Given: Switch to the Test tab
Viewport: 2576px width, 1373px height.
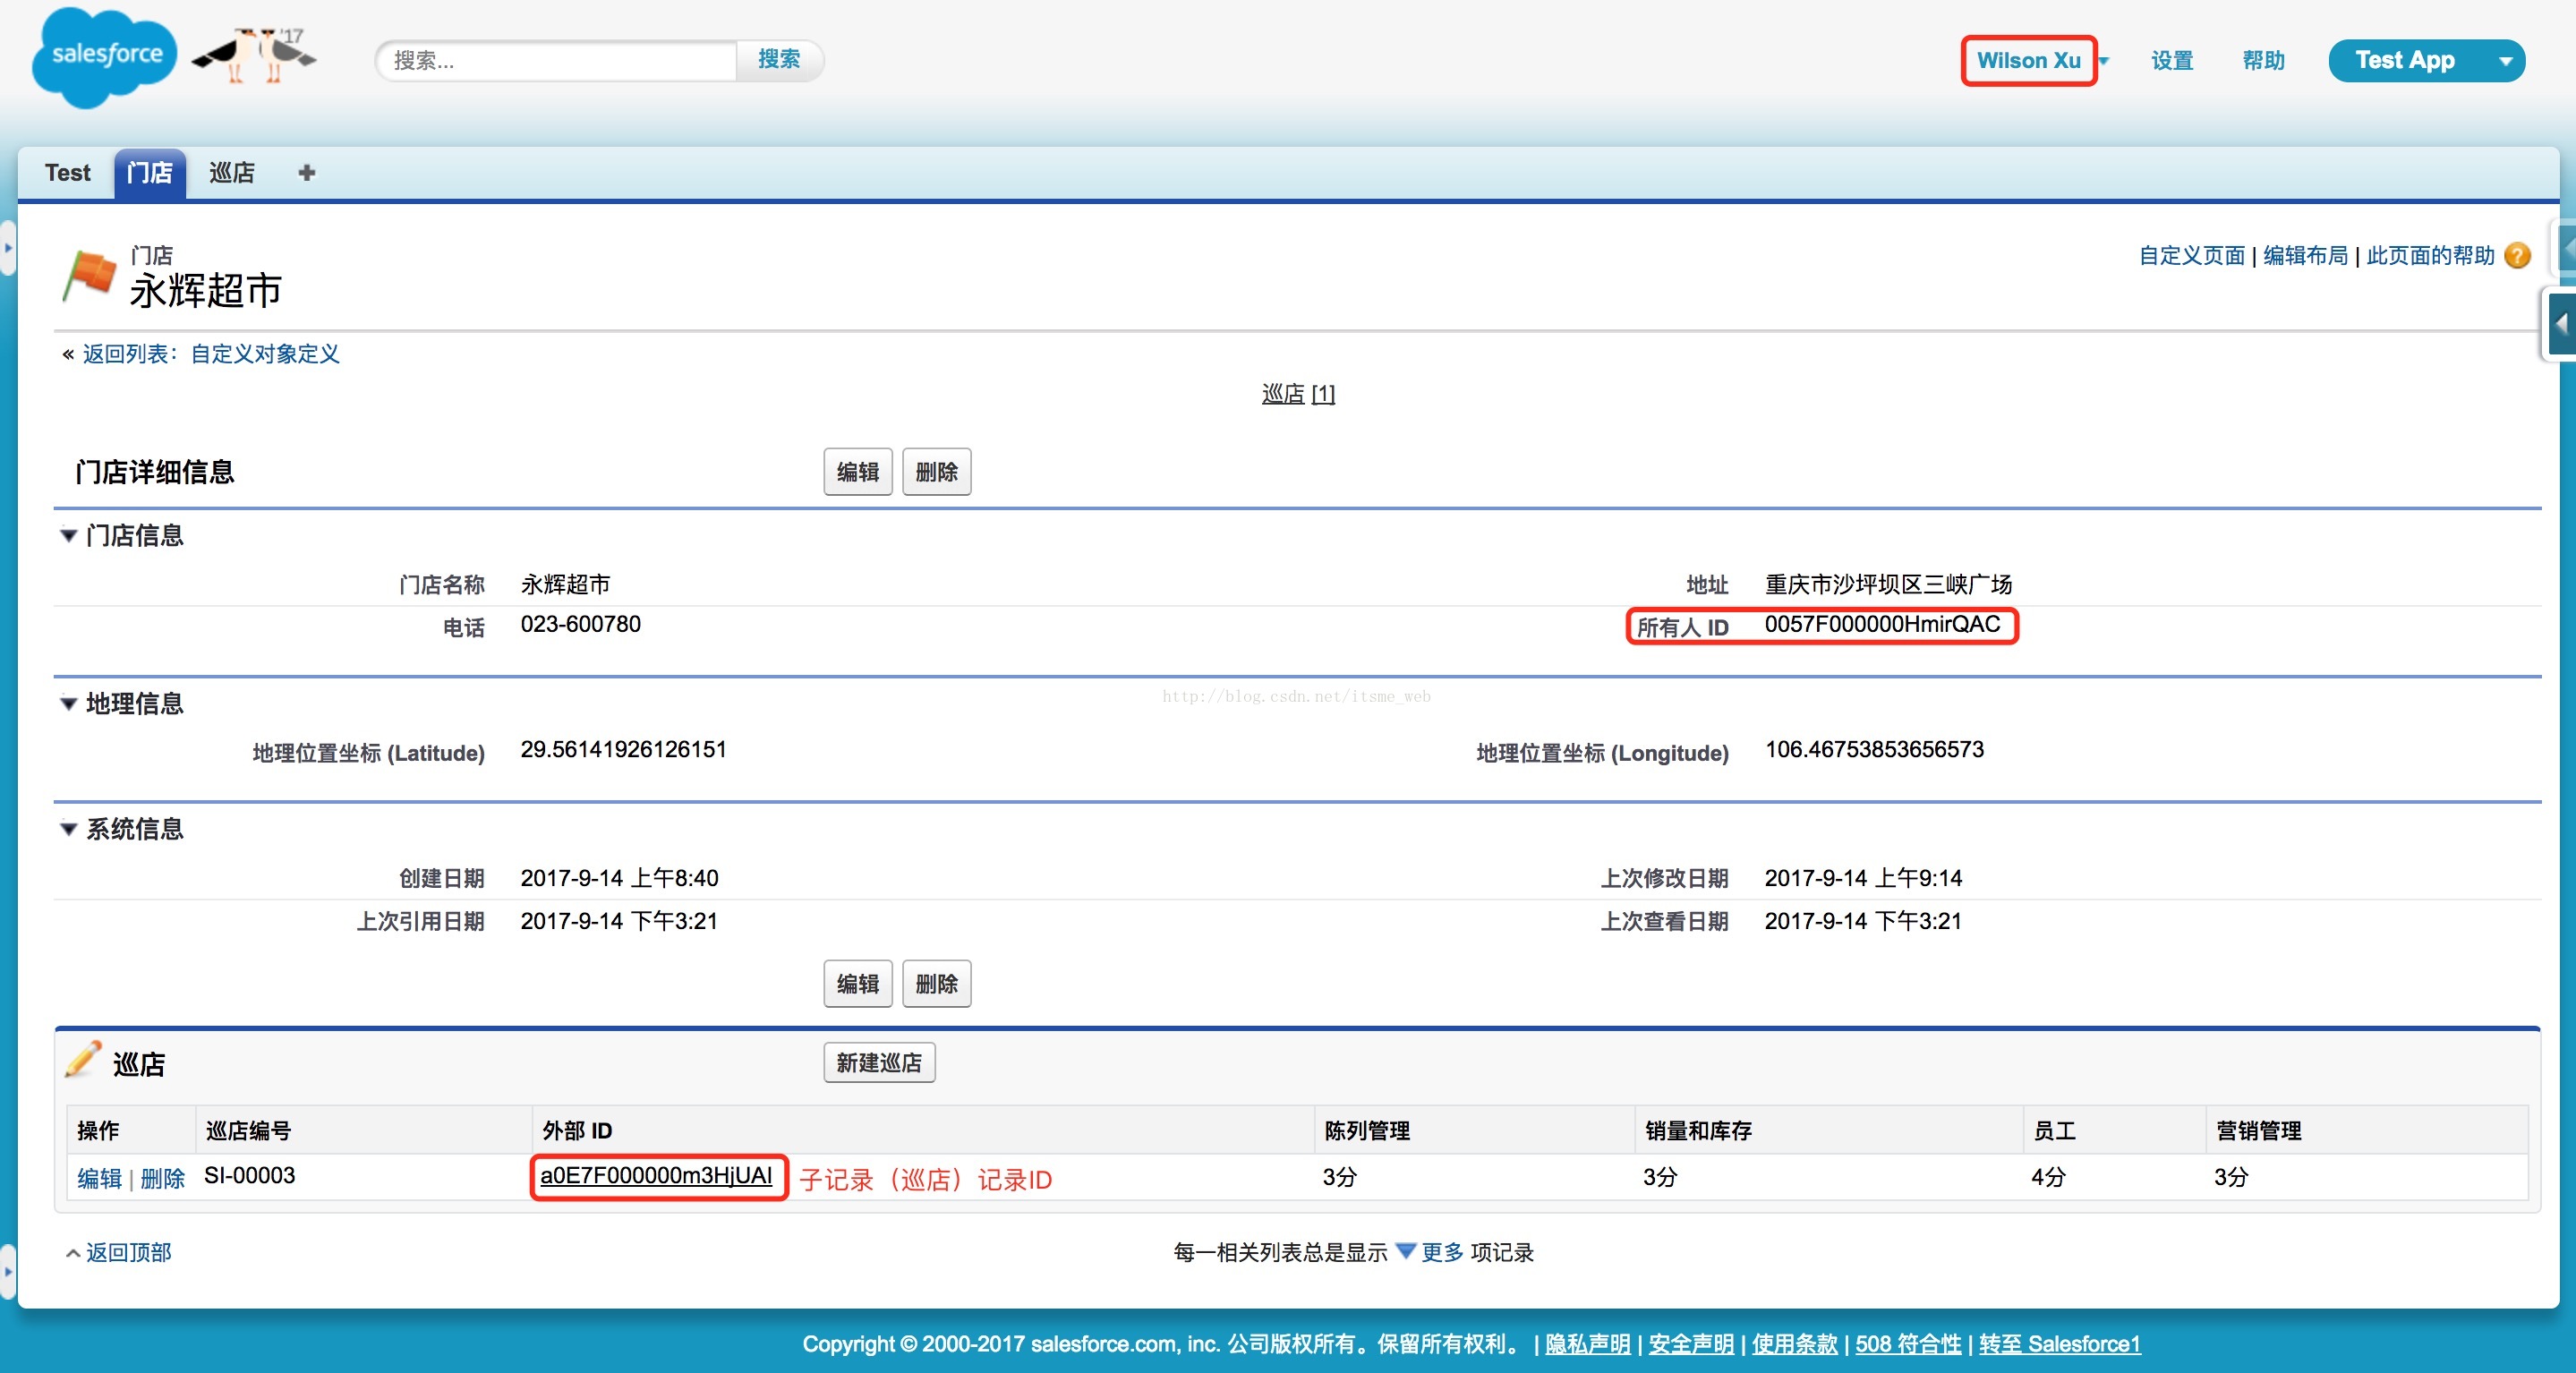Looking at the screenshot, I should tap(67, 173).
